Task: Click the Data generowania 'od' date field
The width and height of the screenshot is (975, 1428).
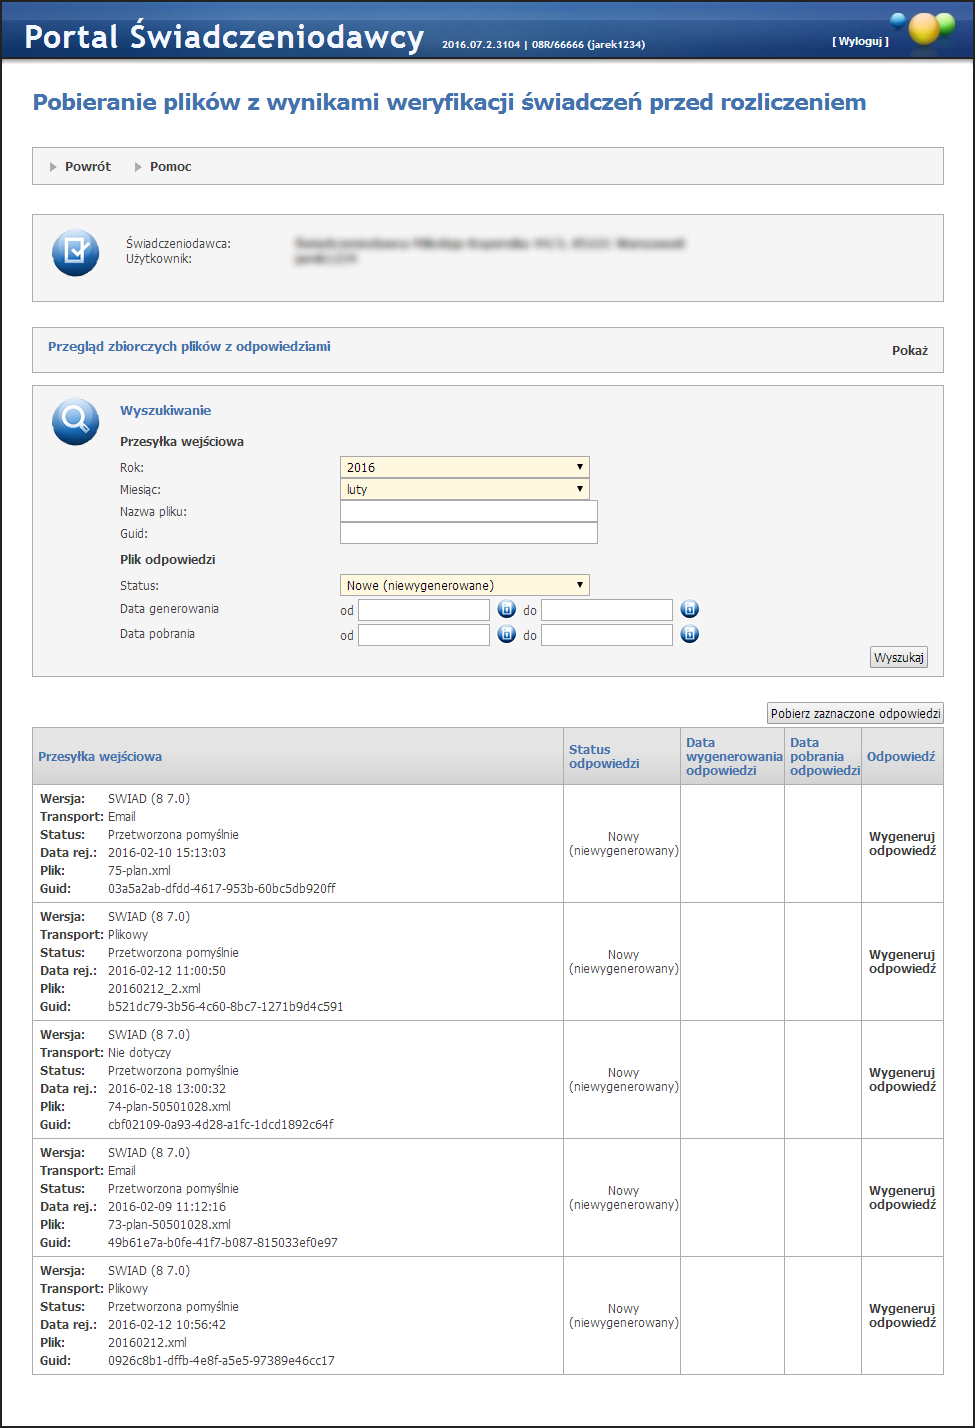Action: 424,610
